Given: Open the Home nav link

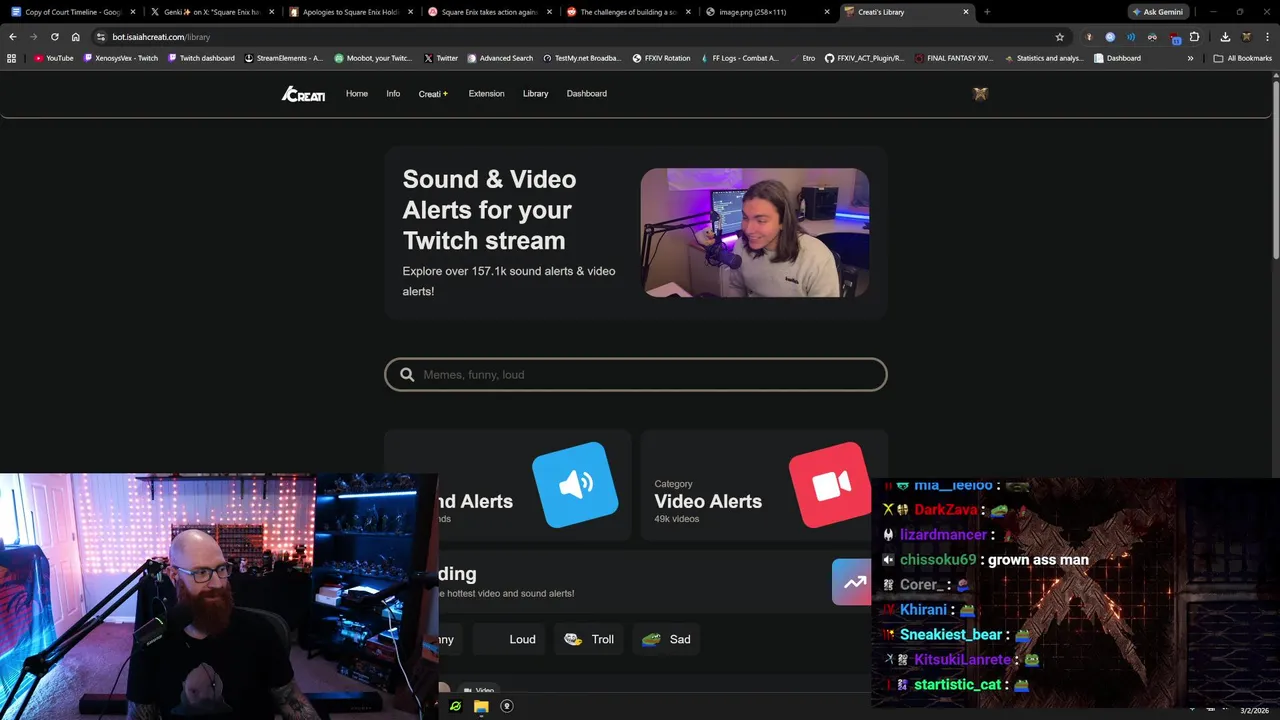Looking at the screenshot, I should pos(357,94).
